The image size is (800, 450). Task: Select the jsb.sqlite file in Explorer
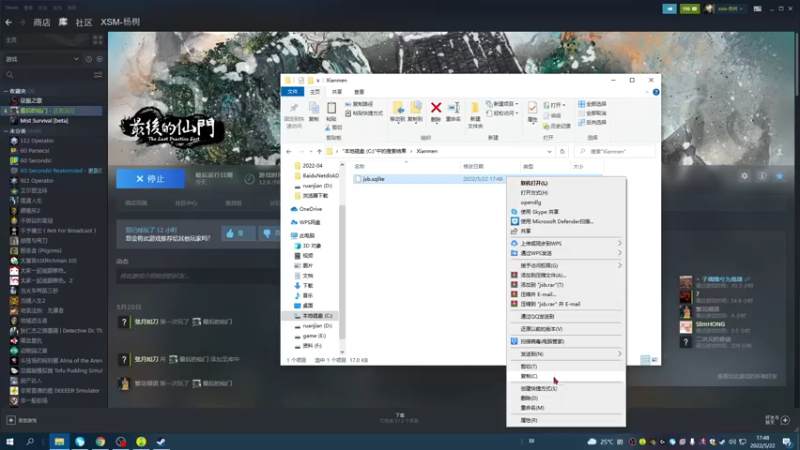373,179
